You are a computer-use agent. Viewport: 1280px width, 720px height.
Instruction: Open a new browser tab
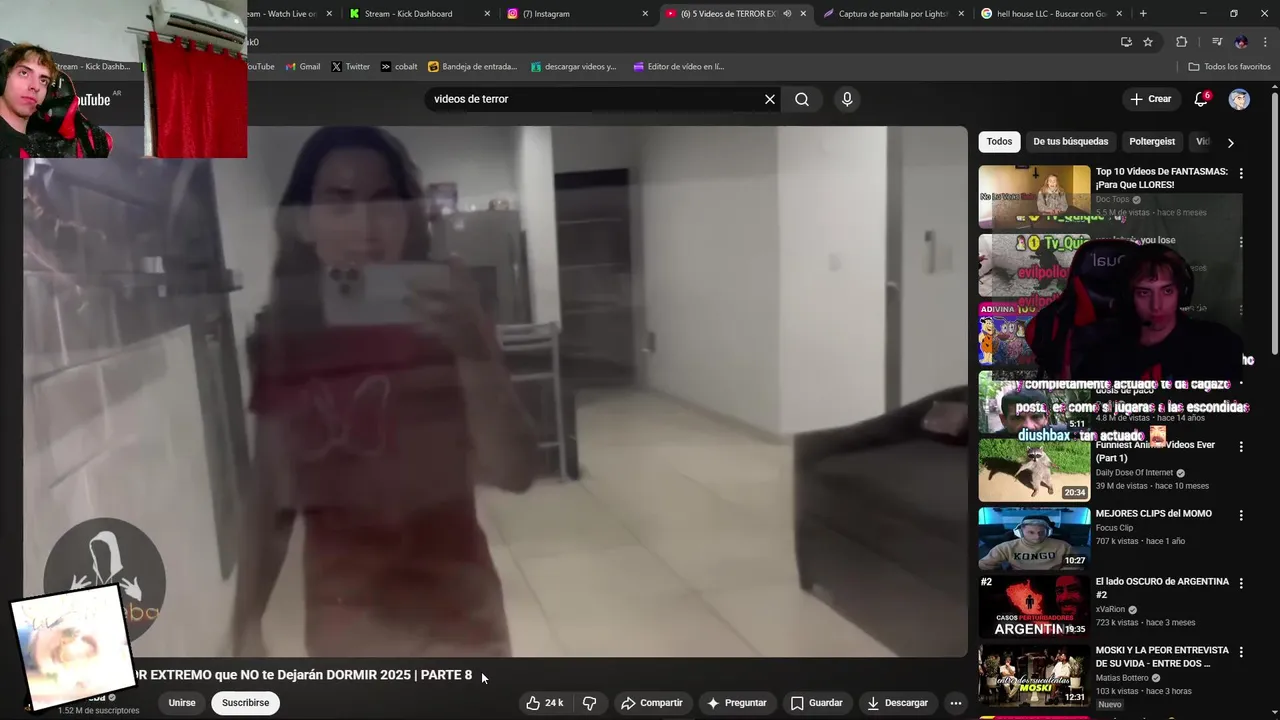(1143, 14)
